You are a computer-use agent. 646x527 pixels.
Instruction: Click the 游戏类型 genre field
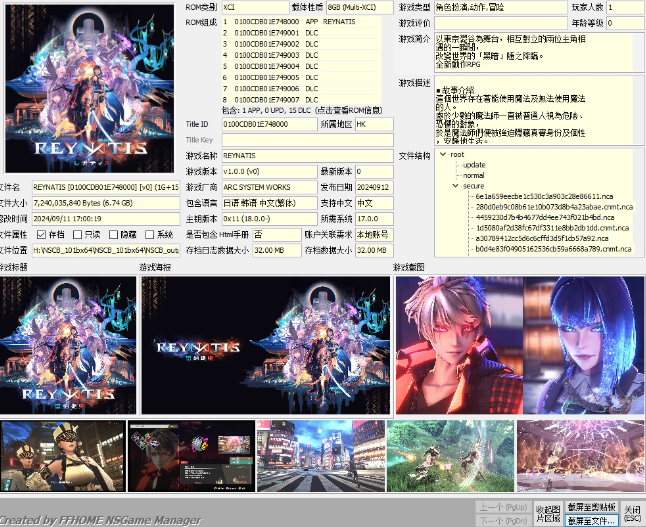[x=501, y=7]
